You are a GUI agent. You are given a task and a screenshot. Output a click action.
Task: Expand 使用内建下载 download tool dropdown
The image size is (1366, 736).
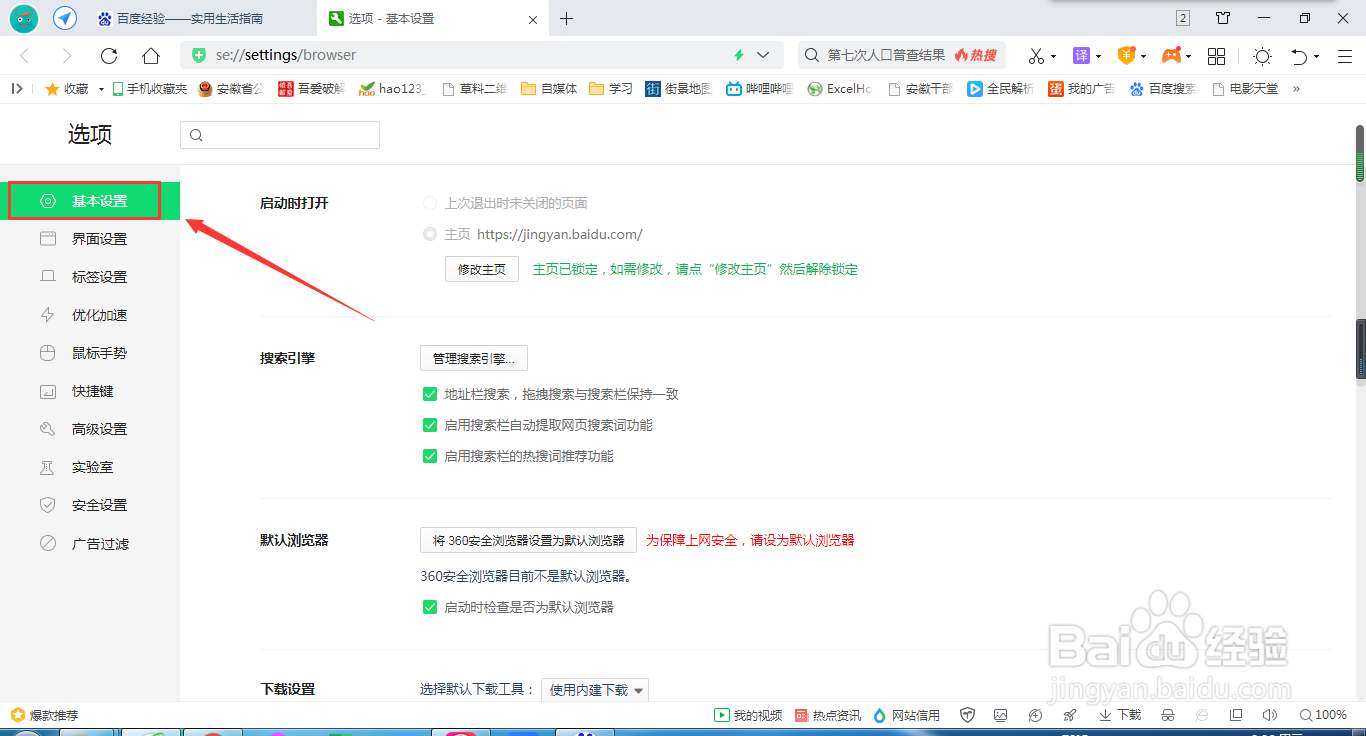click(x=594, y=689)
